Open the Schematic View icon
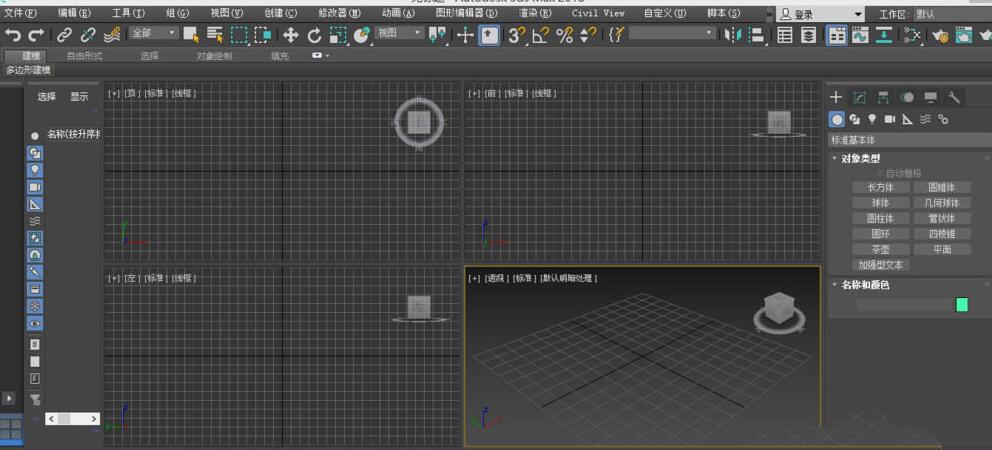 884,35
